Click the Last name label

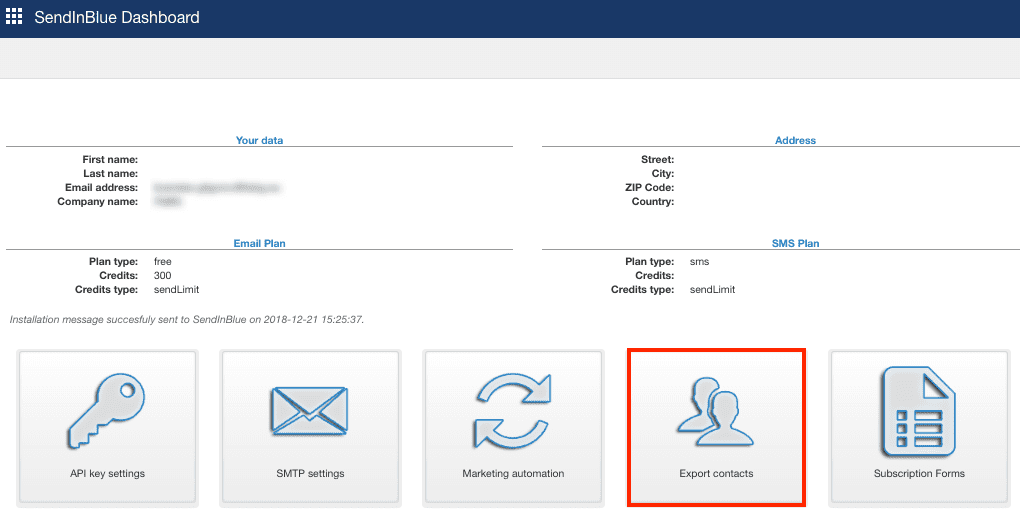coord(111,174)
